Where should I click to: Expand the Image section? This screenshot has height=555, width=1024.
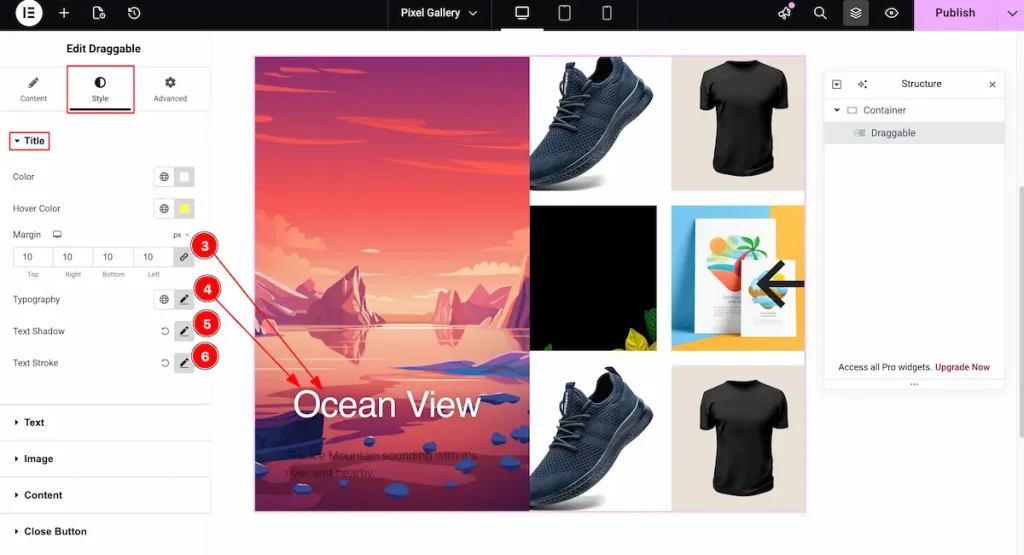tap(38, 459)
